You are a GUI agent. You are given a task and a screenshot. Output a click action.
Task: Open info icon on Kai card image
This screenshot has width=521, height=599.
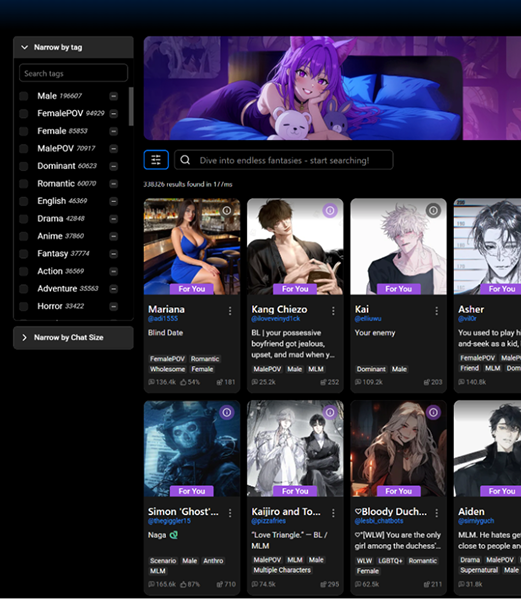point(433,210)
